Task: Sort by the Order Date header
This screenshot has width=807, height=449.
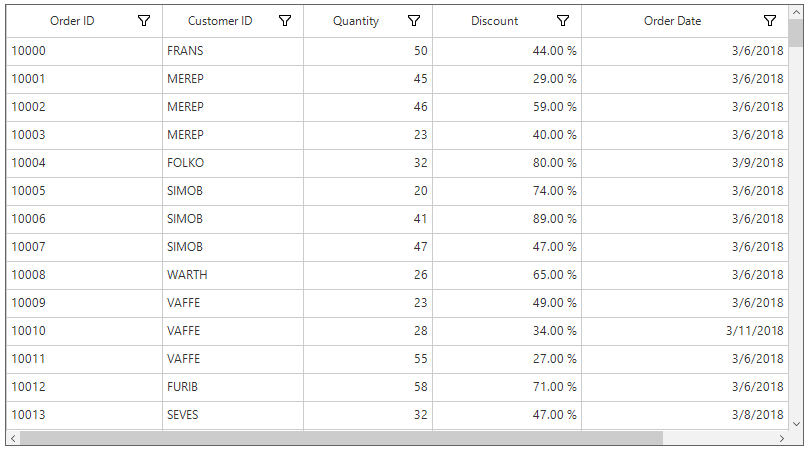Action: [672, 21]
